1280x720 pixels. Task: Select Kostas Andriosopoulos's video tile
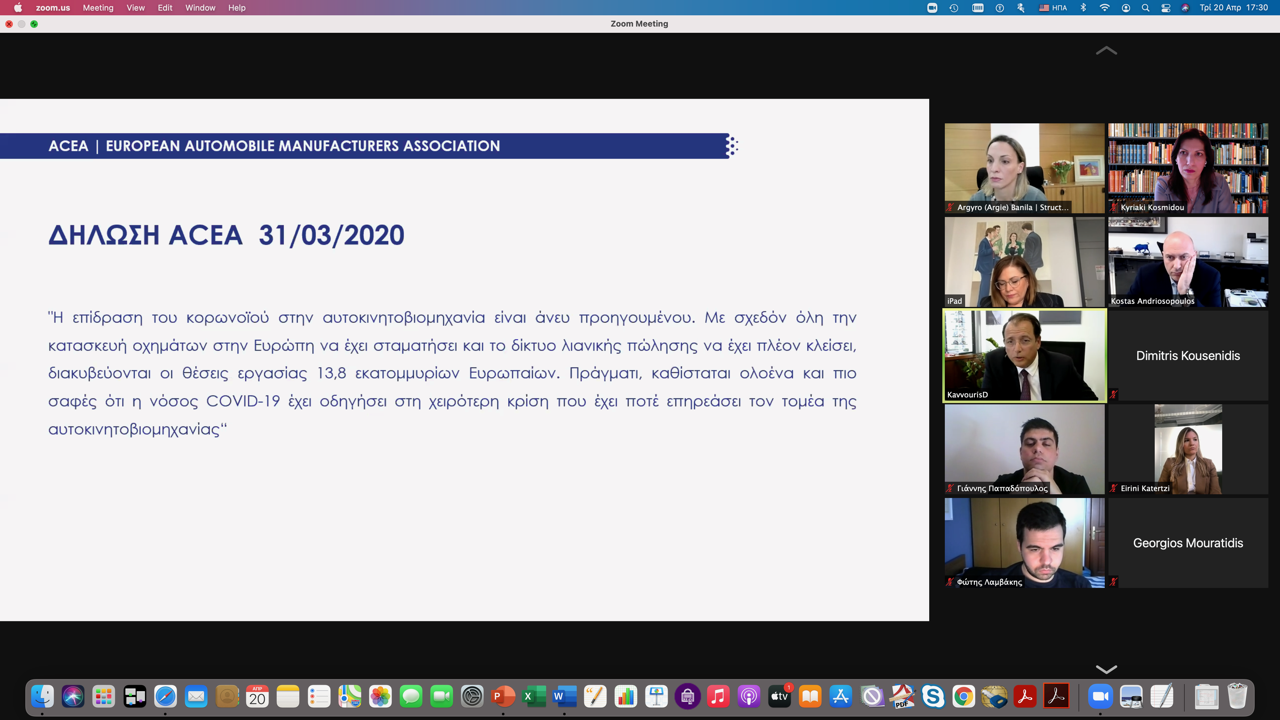1188,262
